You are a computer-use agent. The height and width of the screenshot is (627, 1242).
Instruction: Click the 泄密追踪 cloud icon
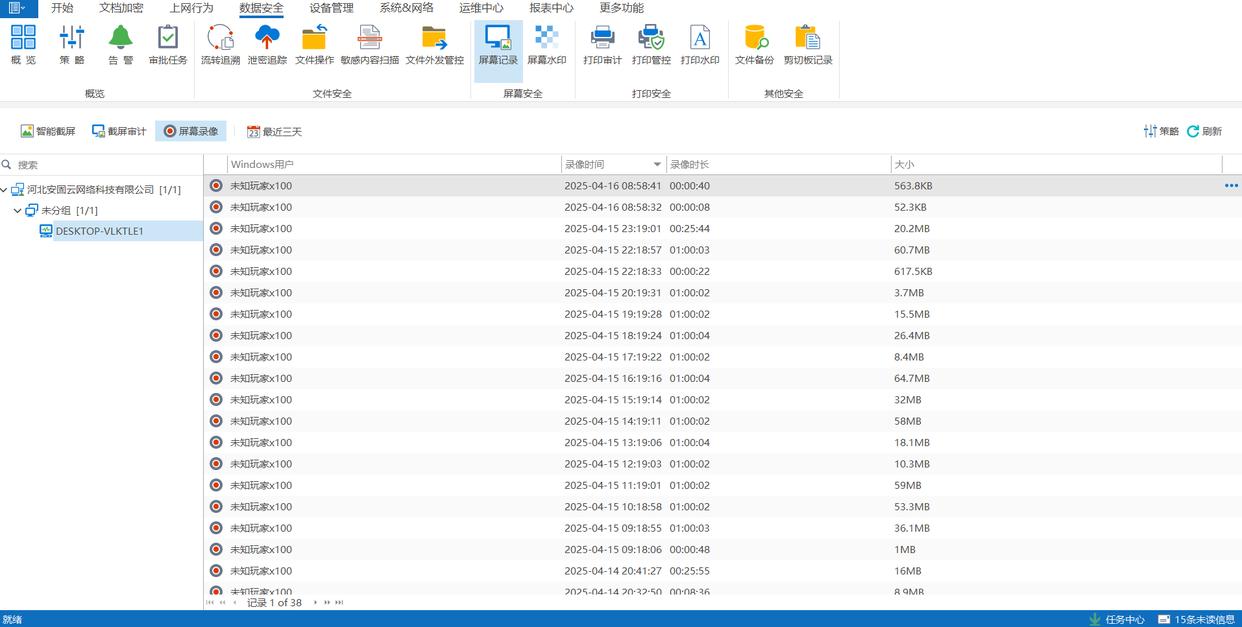(267, 44)
